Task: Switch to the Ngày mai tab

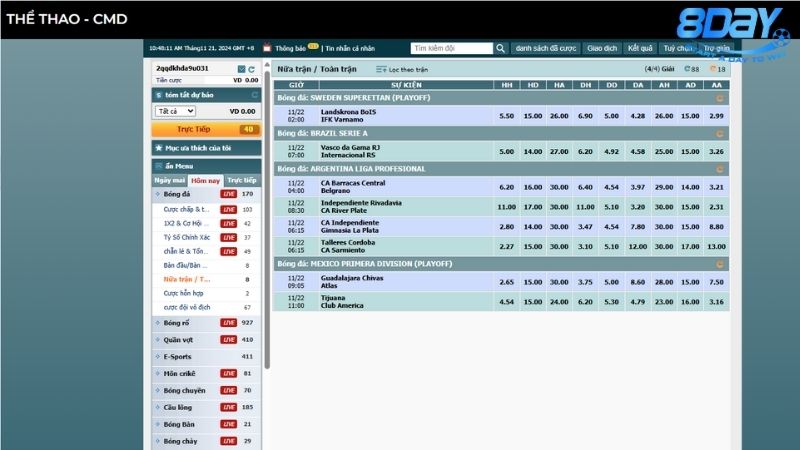Action: (x=169, y=181)
